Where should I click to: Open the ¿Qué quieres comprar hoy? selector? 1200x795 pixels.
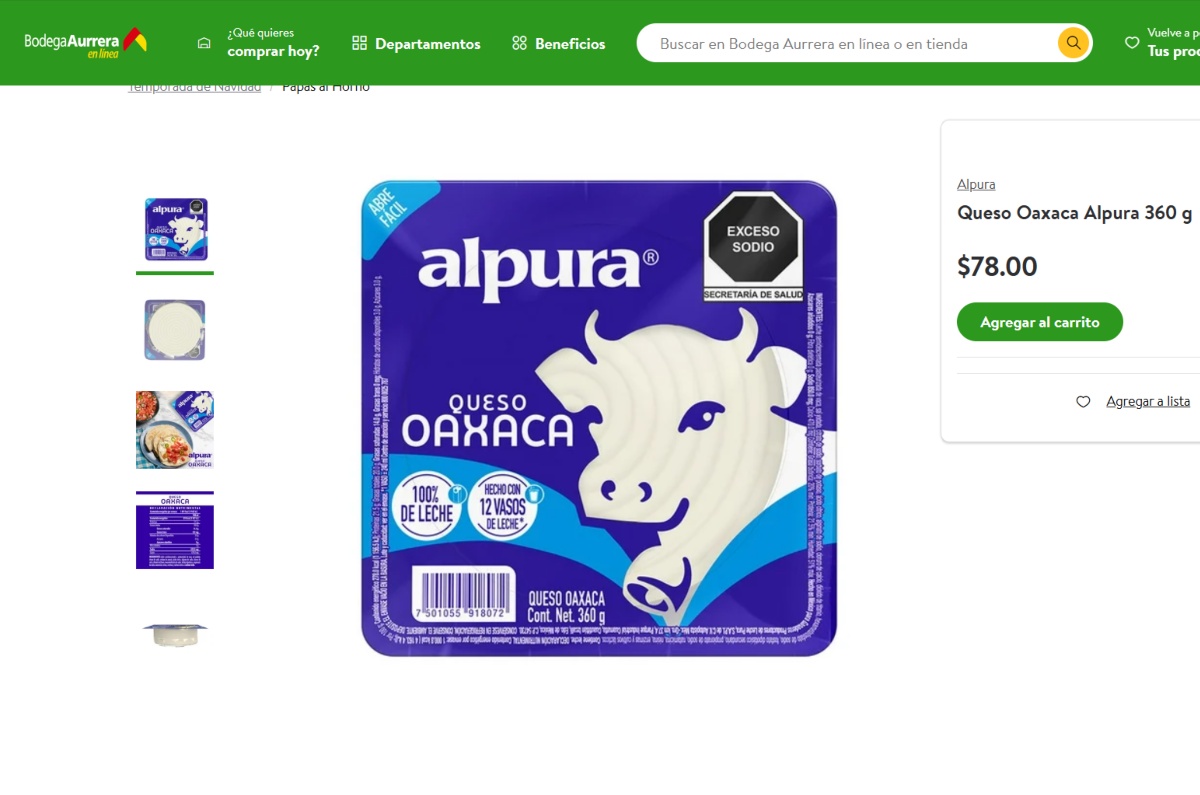pos(259,42)
